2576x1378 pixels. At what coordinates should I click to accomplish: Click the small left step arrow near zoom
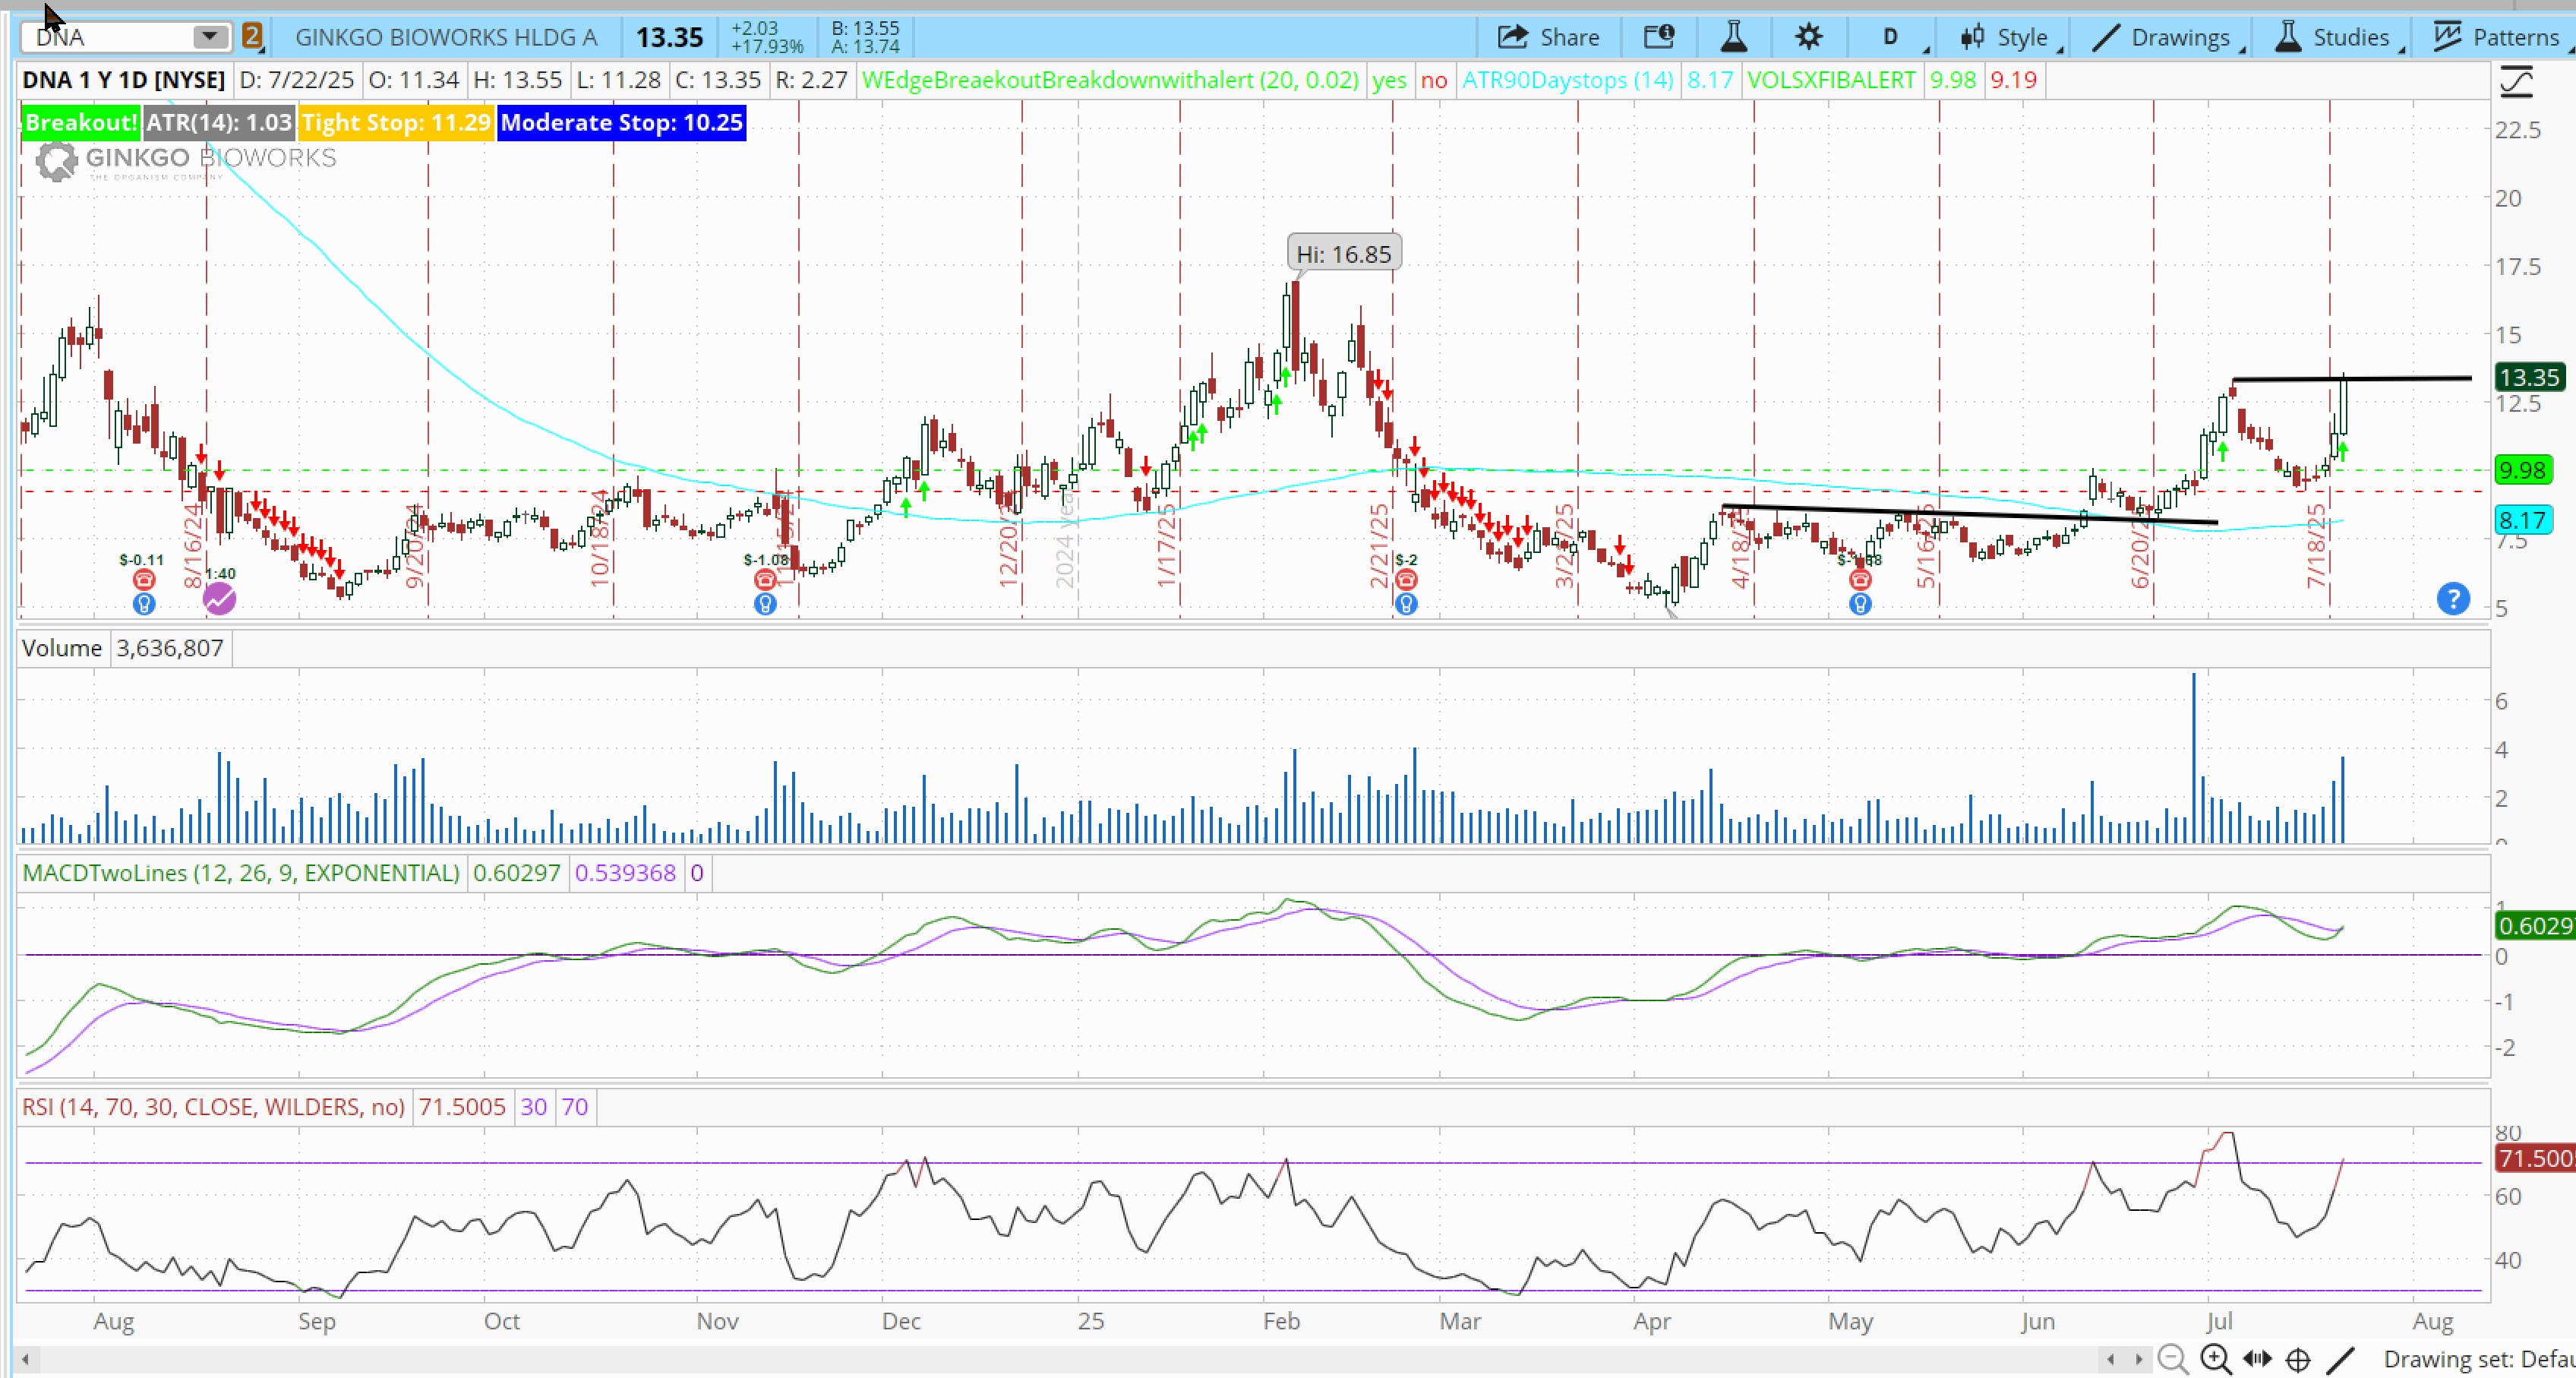(x=2111, y=1359)
